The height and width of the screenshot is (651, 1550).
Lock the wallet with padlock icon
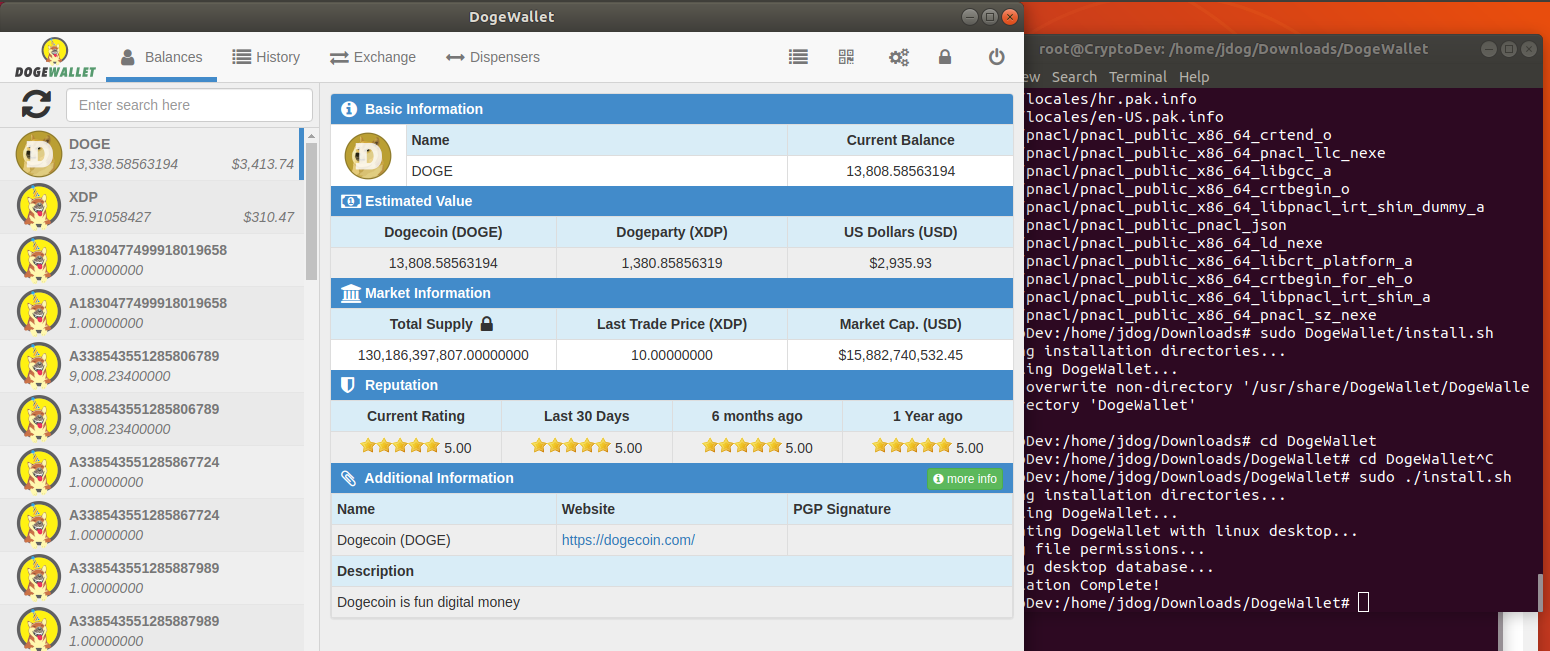tap(945, 57)
